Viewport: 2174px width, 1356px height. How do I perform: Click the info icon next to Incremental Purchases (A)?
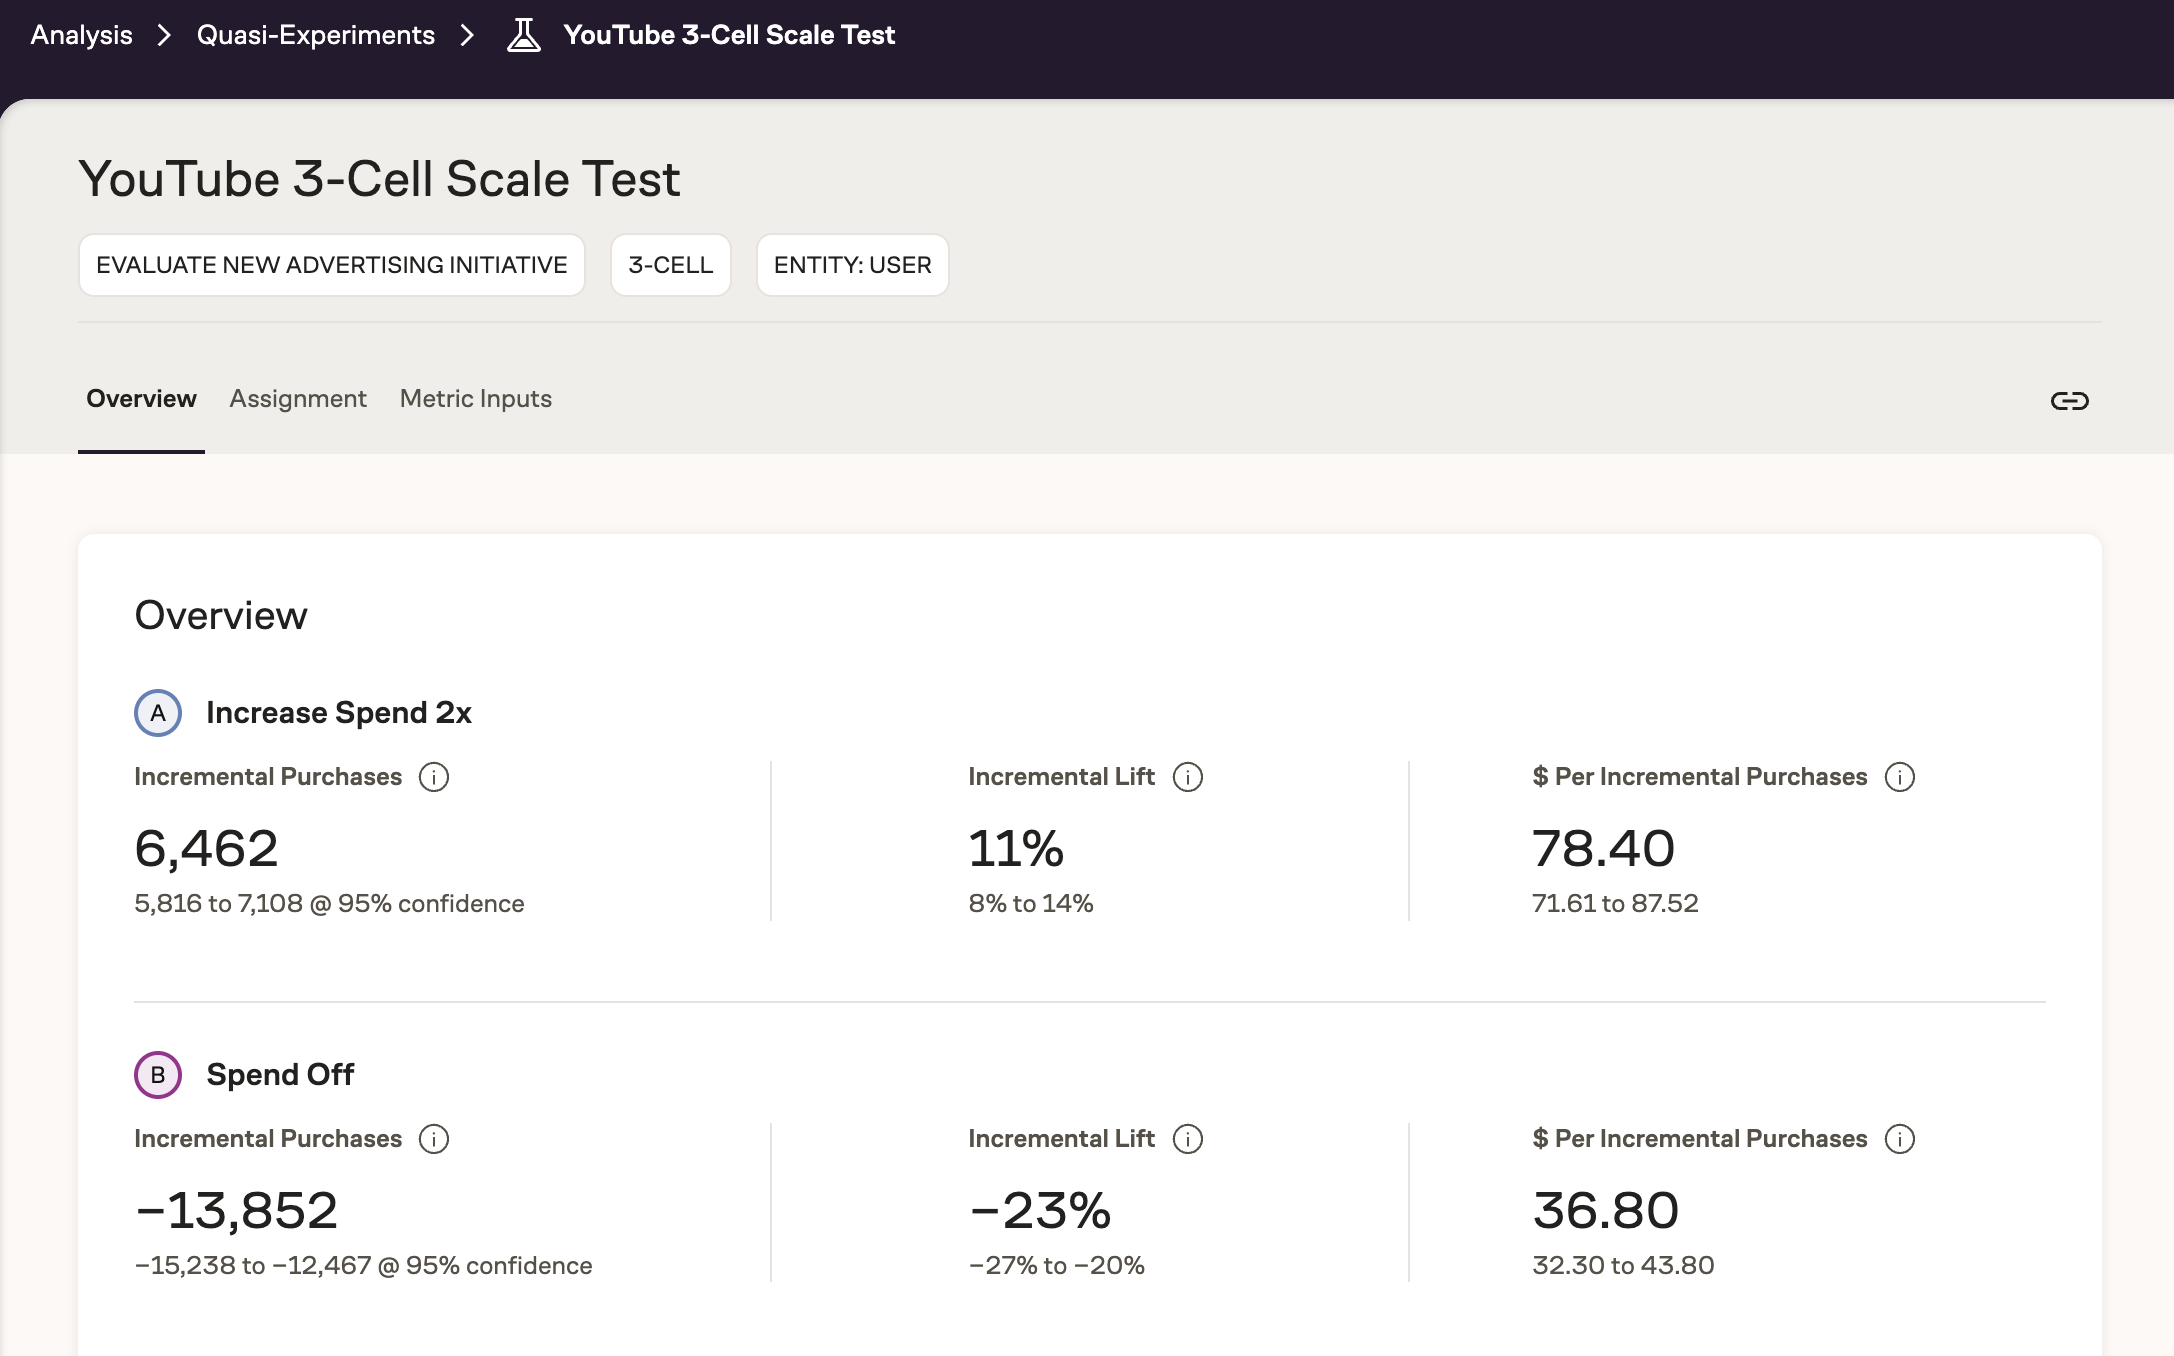[434, 776]
